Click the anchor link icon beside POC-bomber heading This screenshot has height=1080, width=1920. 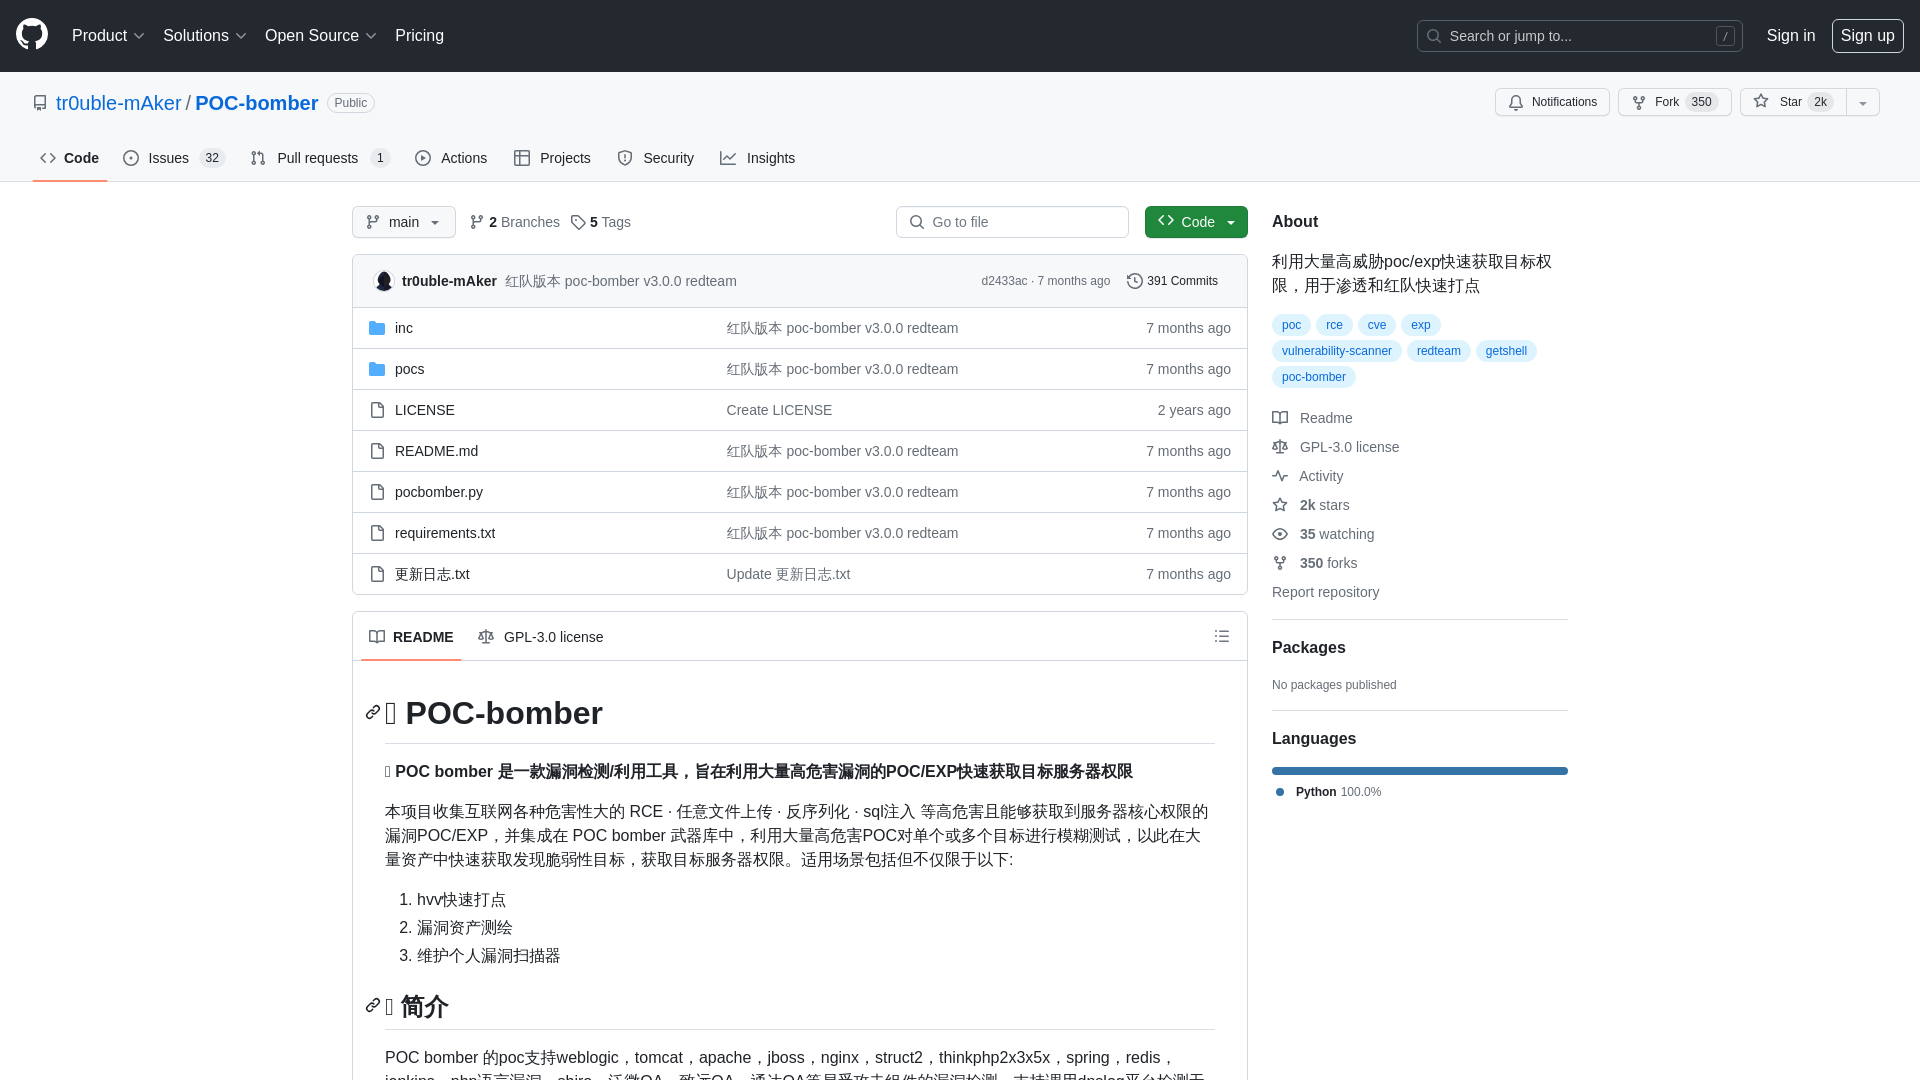(373, 712)
